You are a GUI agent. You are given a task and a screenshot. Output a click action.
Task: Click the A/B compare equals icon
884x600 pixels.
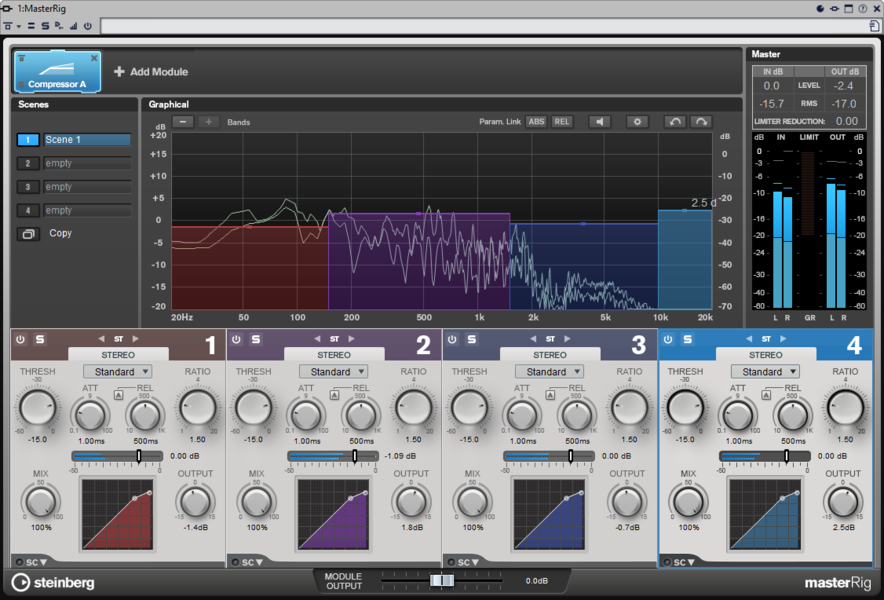point(32,26)
